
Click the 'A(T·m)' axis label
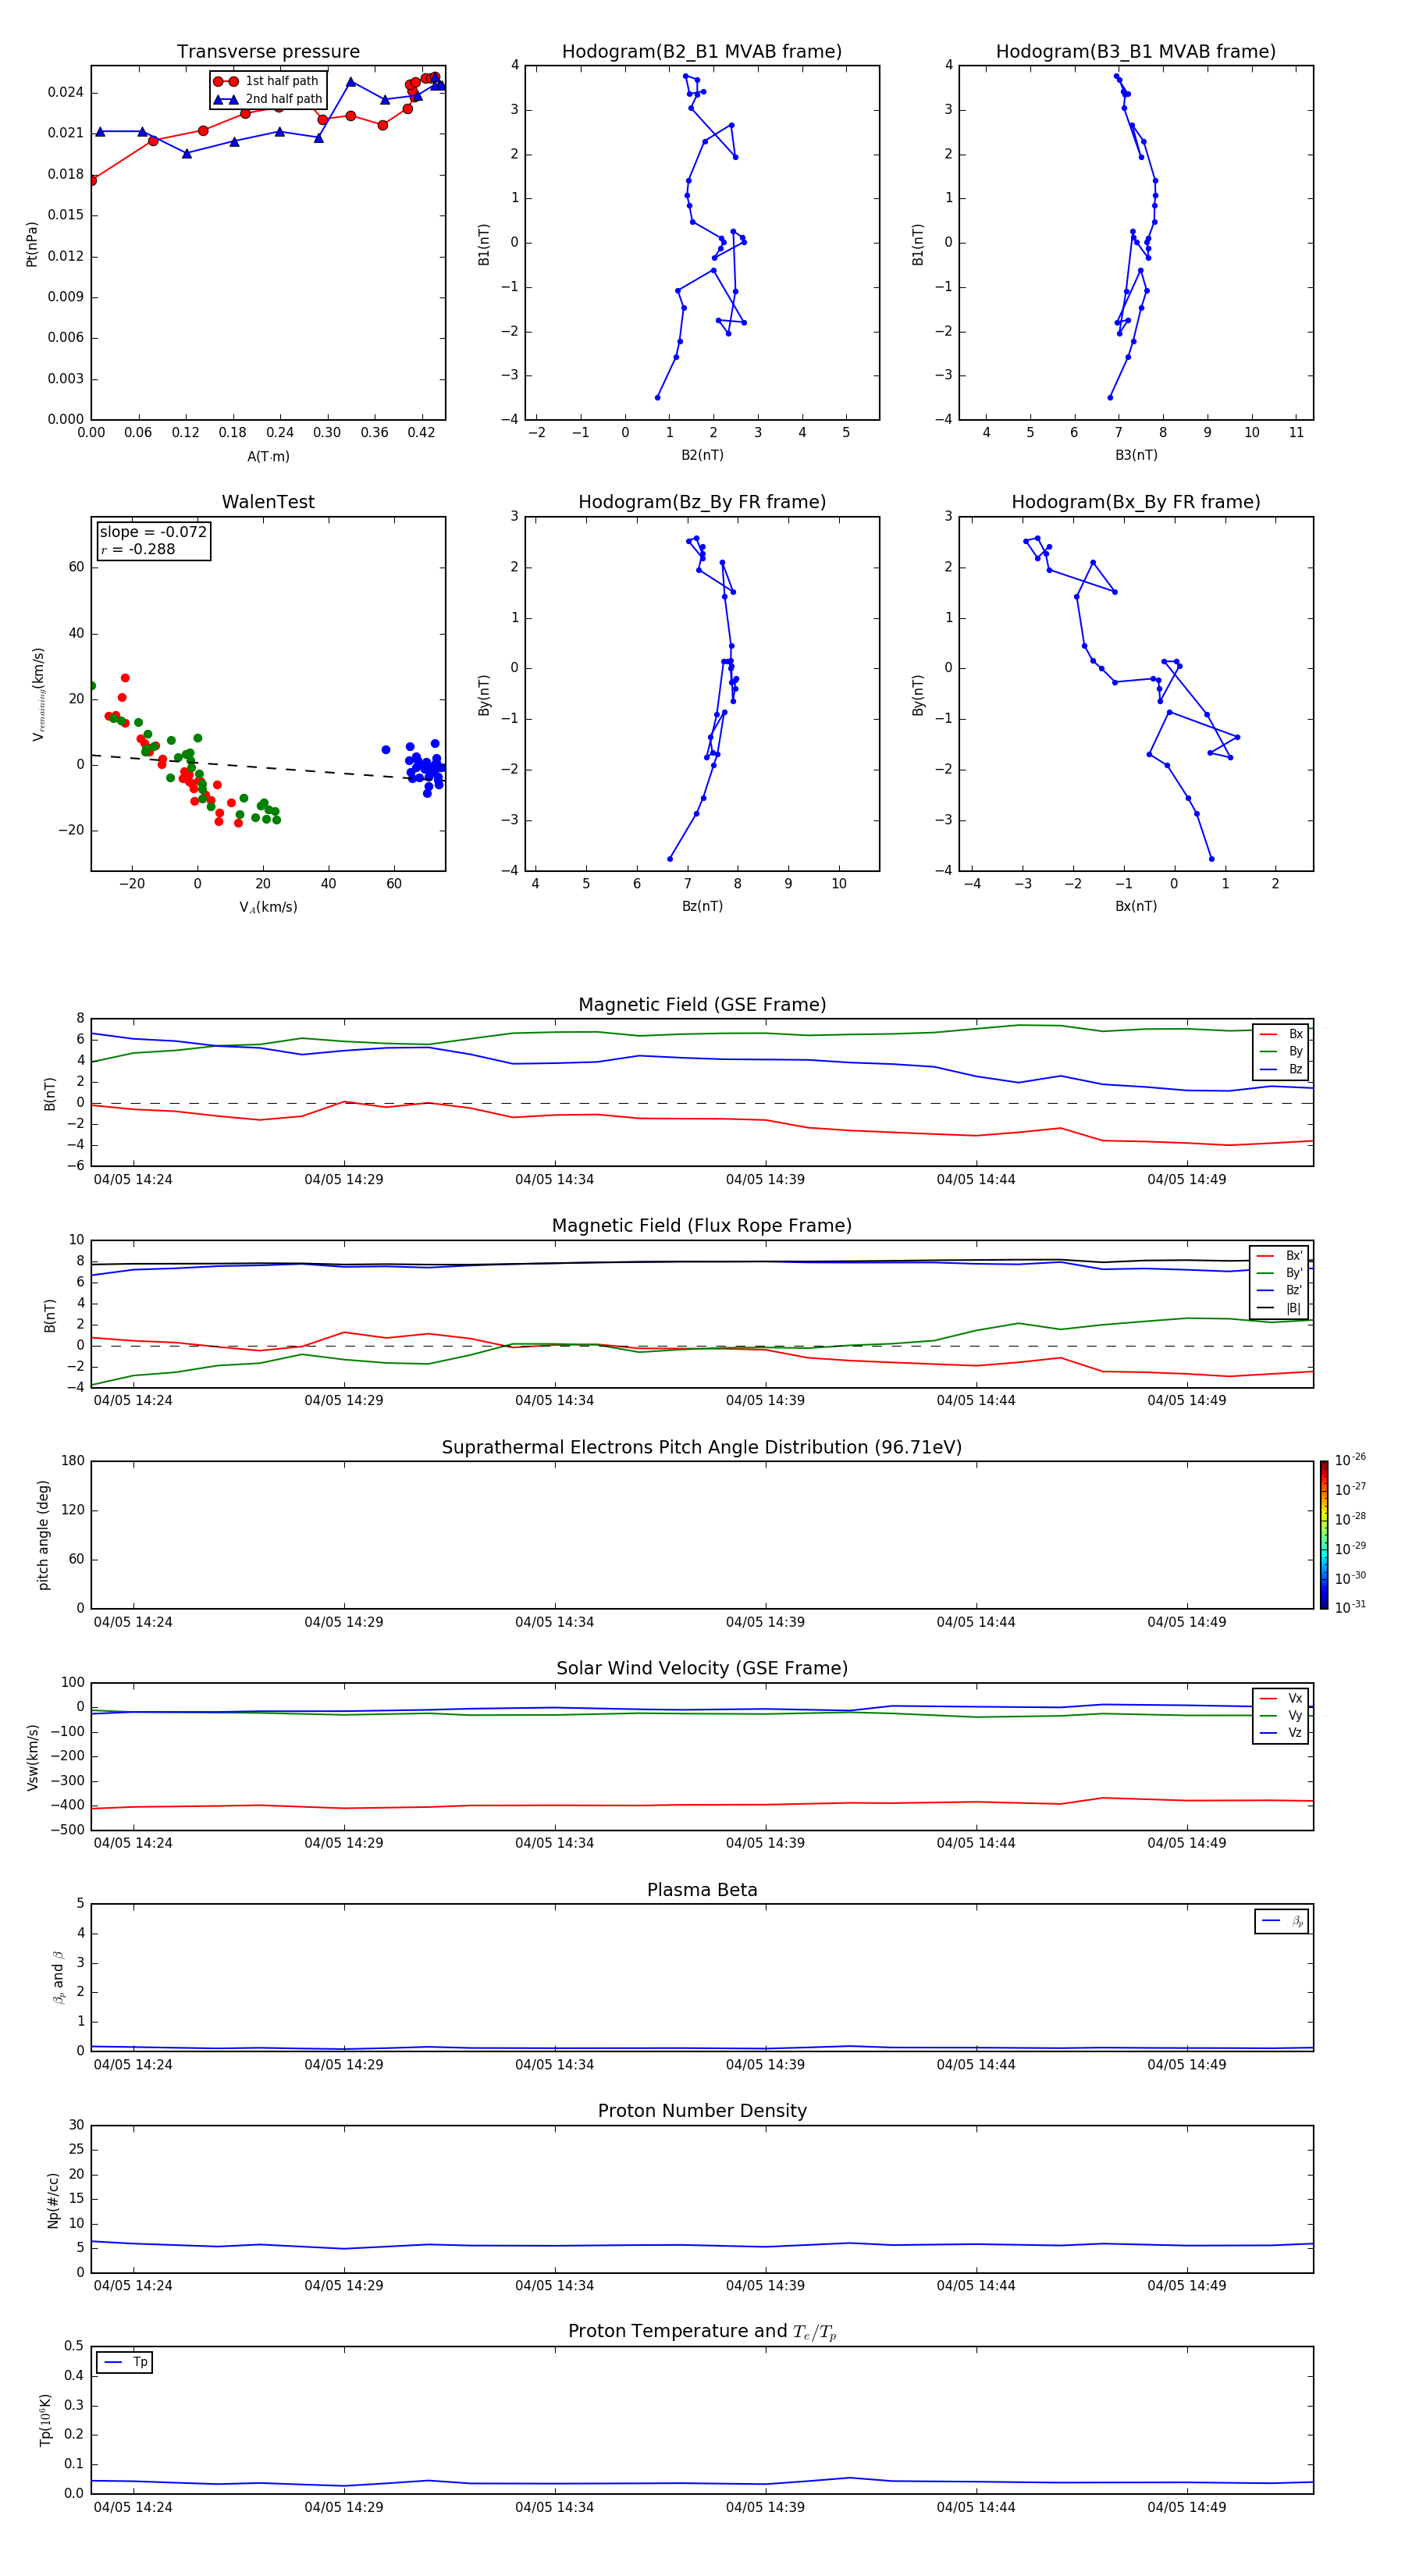[x=268, y=456]
